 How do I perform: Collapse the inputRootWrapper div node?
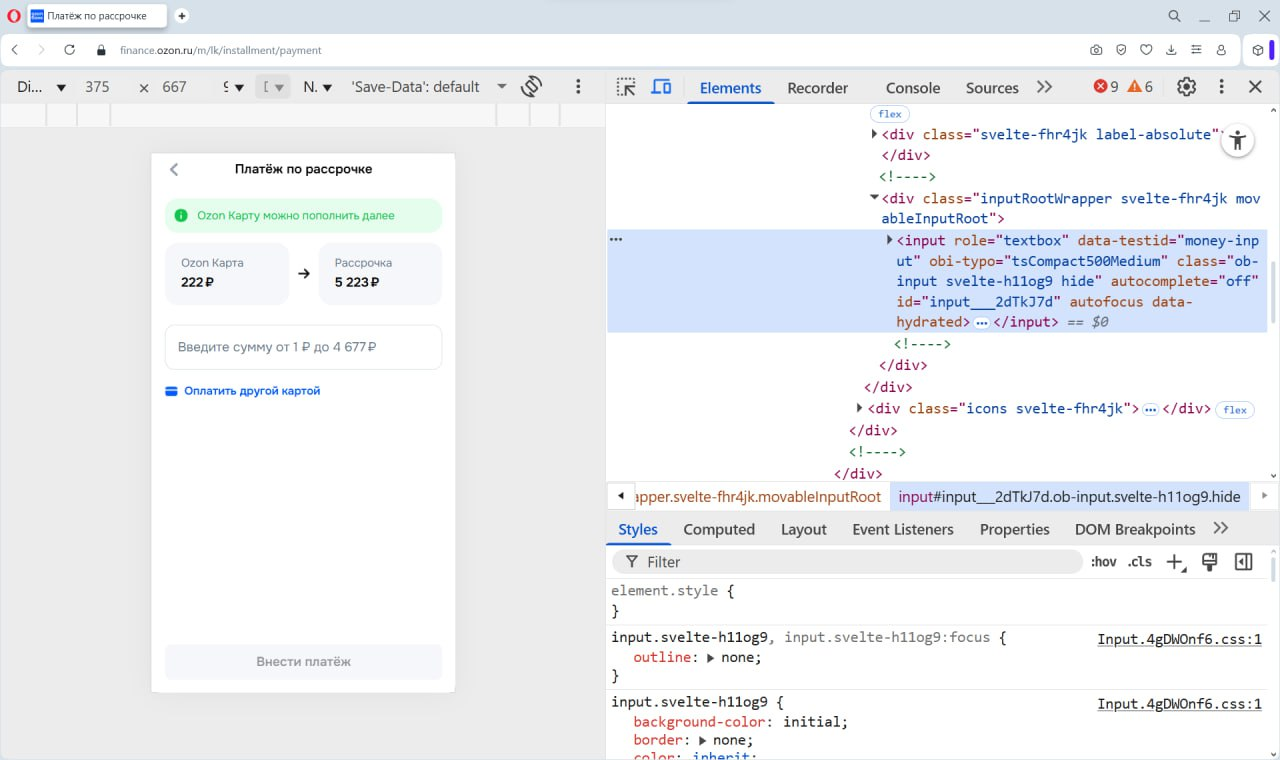coord(874,198)
